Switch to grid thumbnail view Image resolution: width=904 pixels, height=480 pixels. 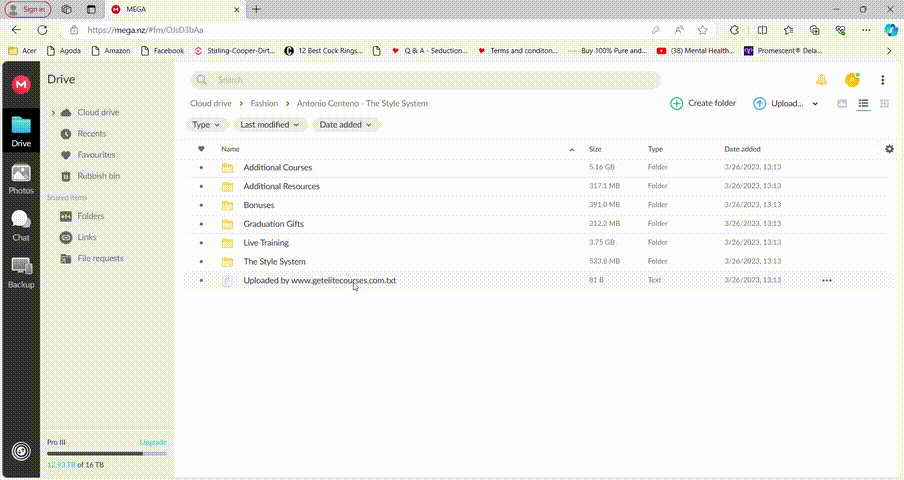click(885, 103)
